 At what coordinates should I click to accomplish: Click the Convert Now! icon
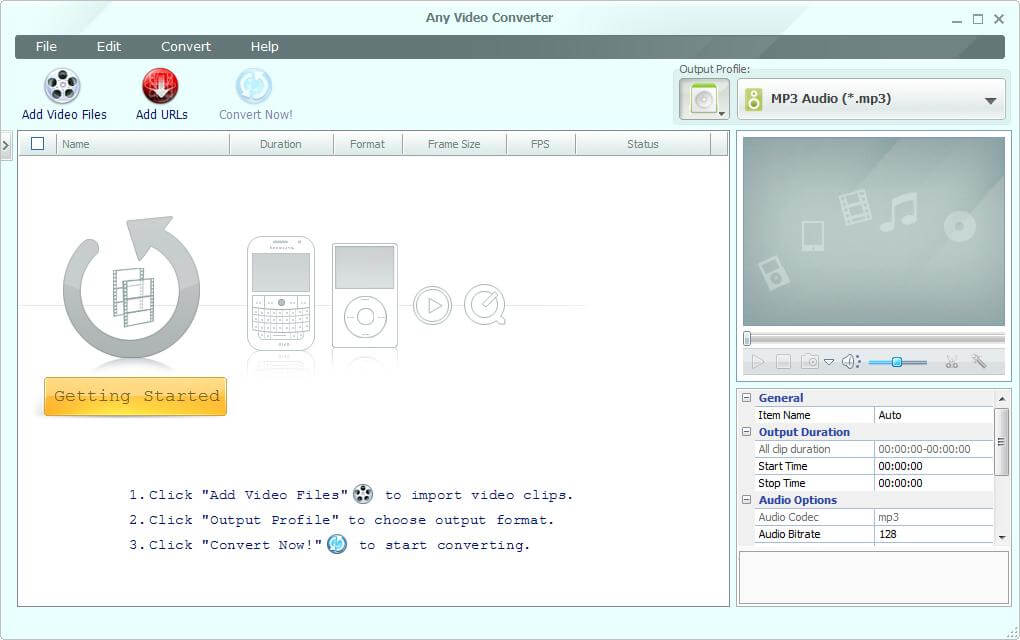(x=254, y=87)
